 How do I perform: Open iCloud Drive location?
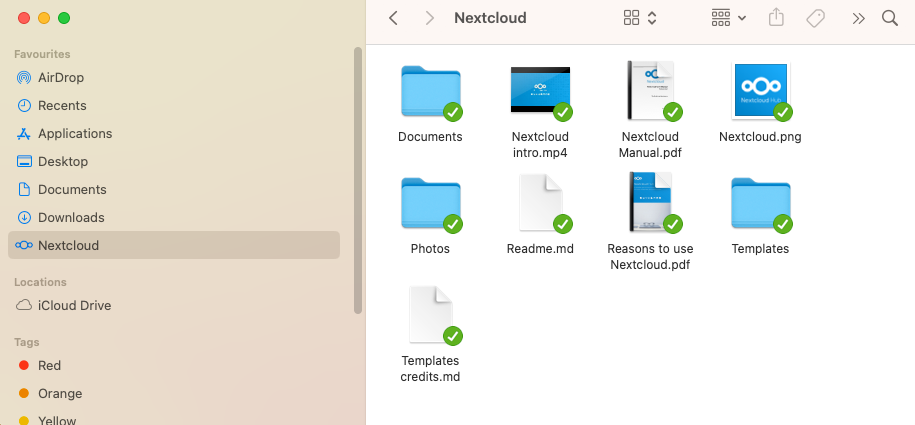(x=174, y=305)
